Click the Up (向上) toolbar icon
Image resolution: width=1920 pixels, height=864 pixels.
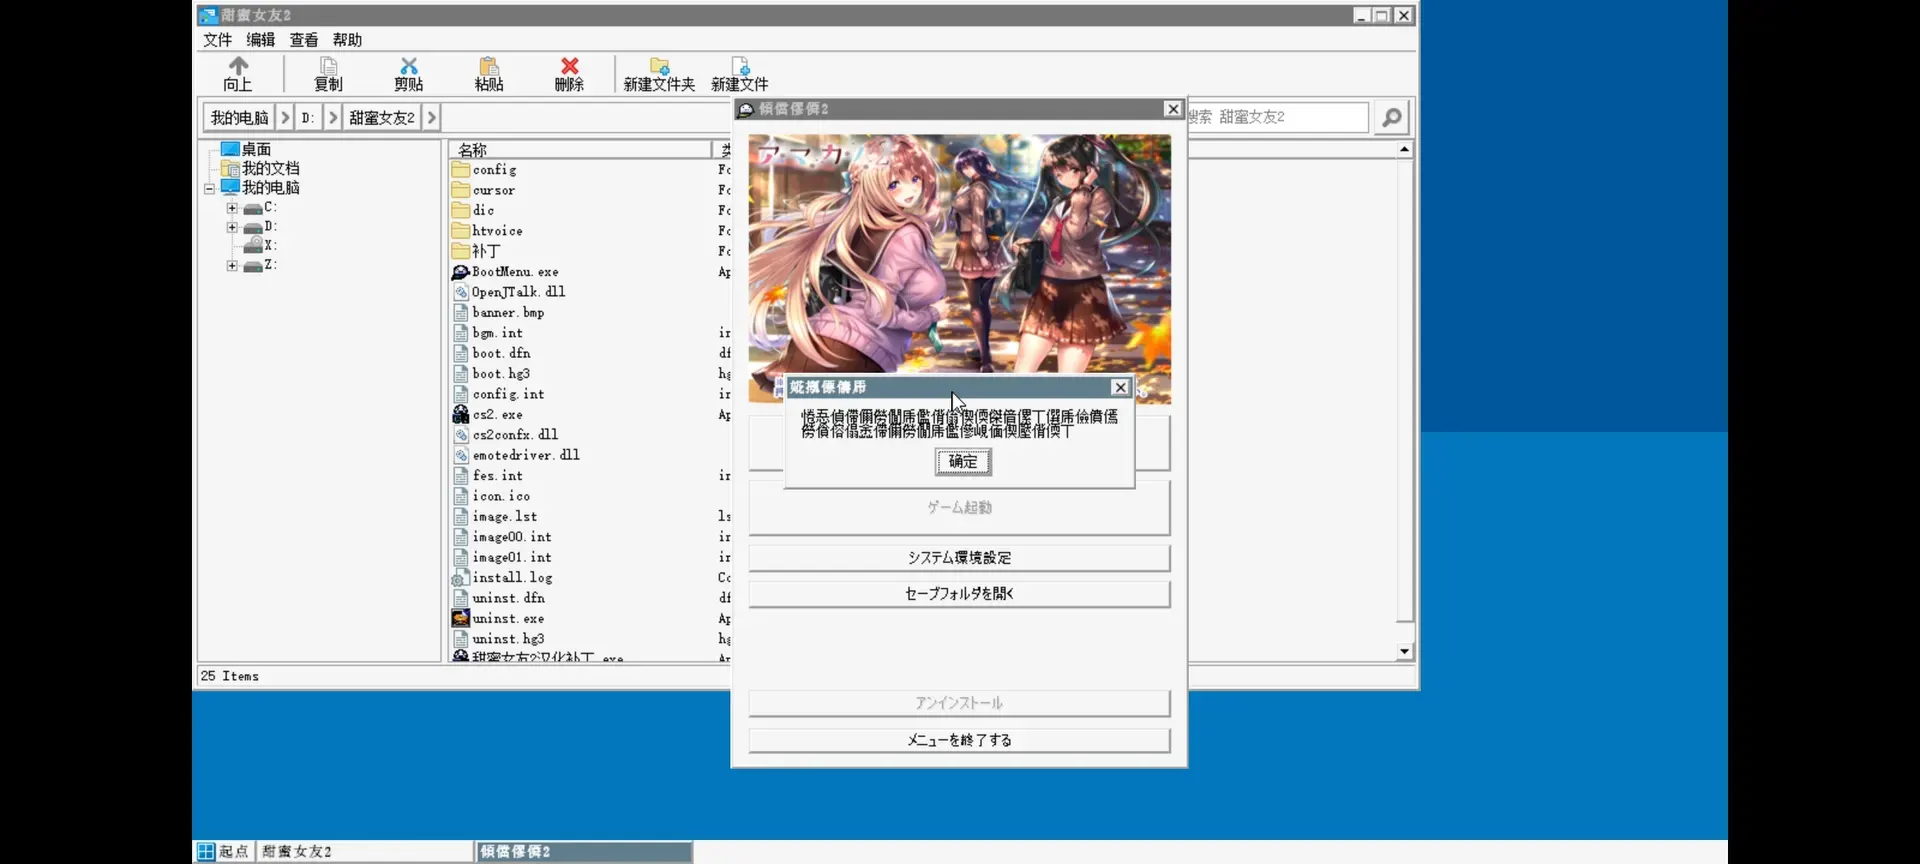238,66
